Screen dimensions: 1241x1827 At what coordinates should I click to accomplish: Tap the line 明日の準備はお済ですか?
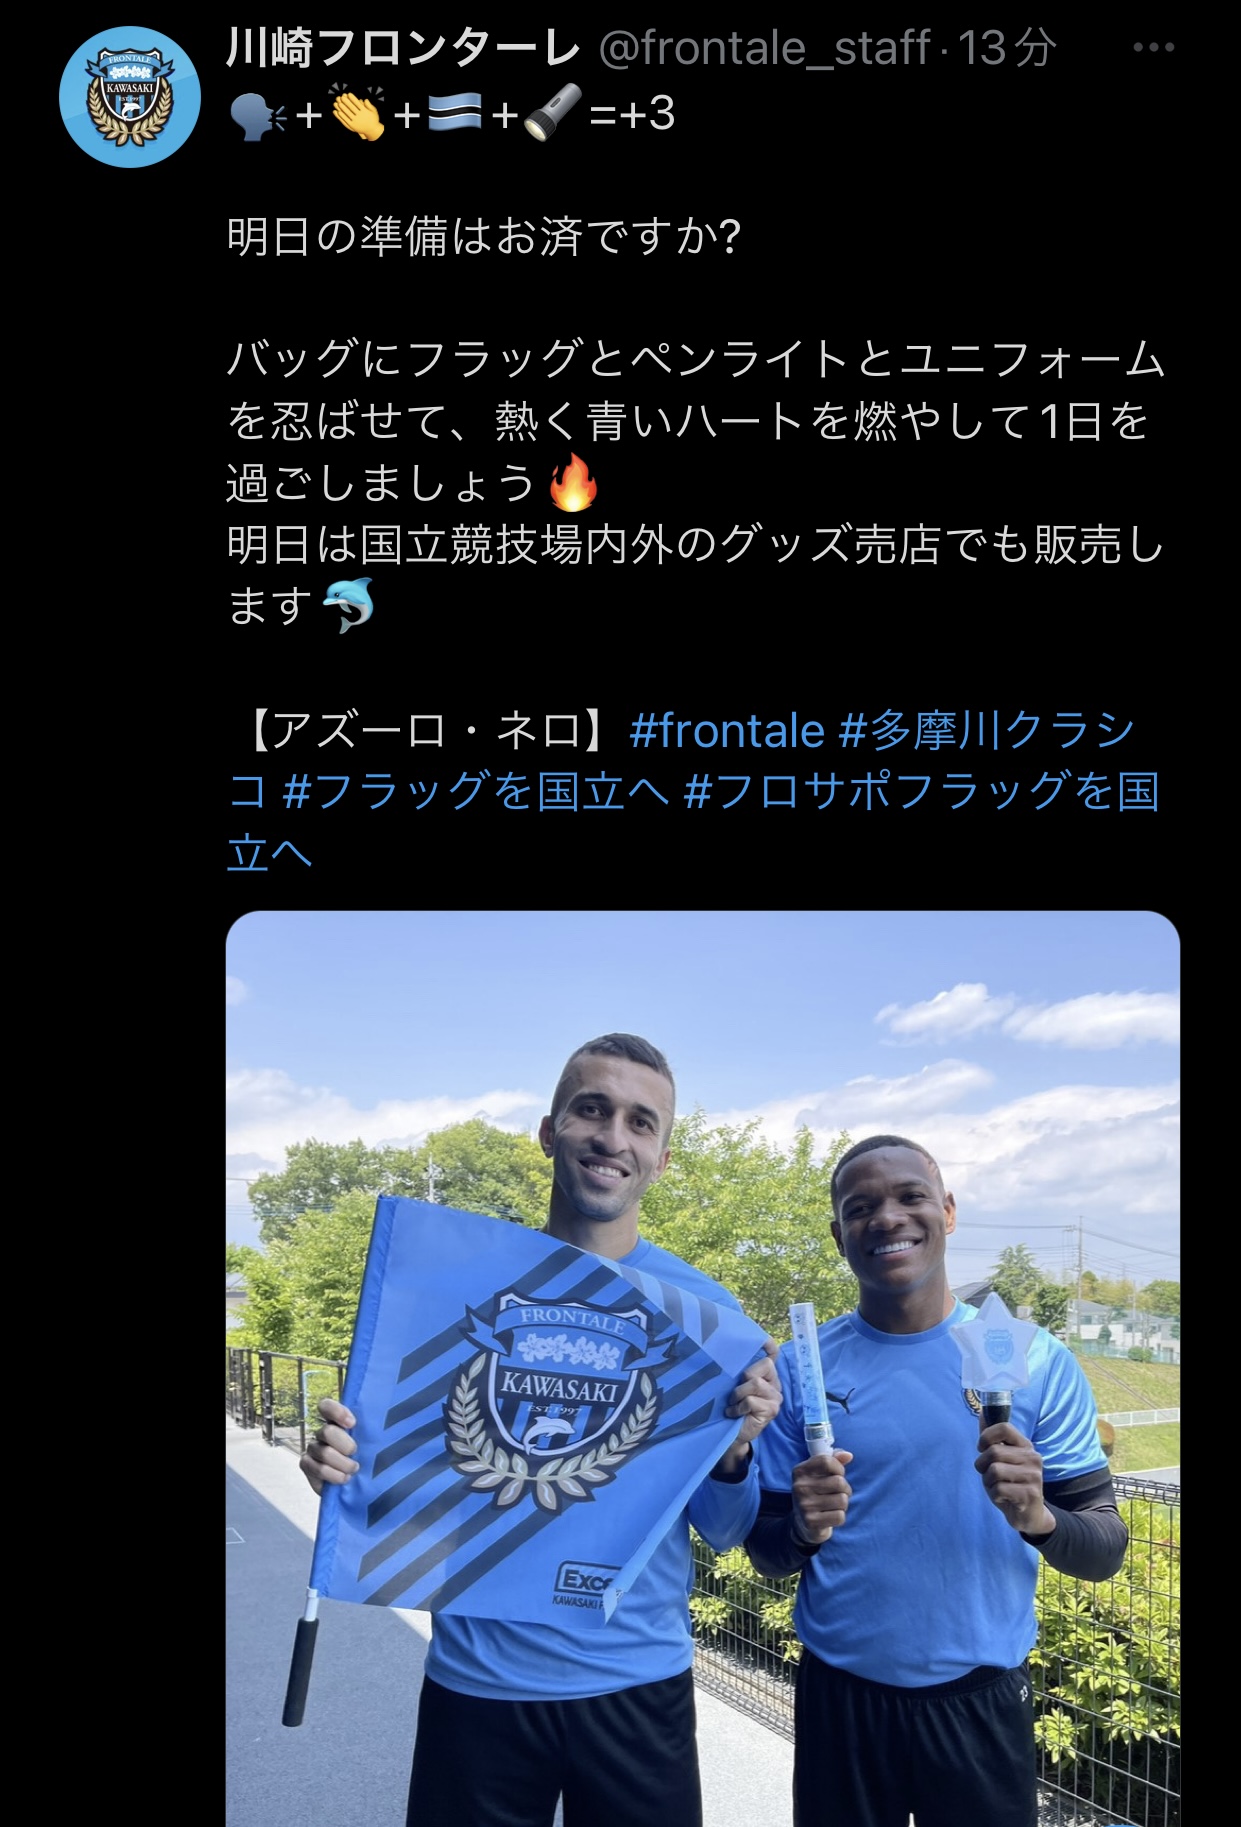click(484, 238)
